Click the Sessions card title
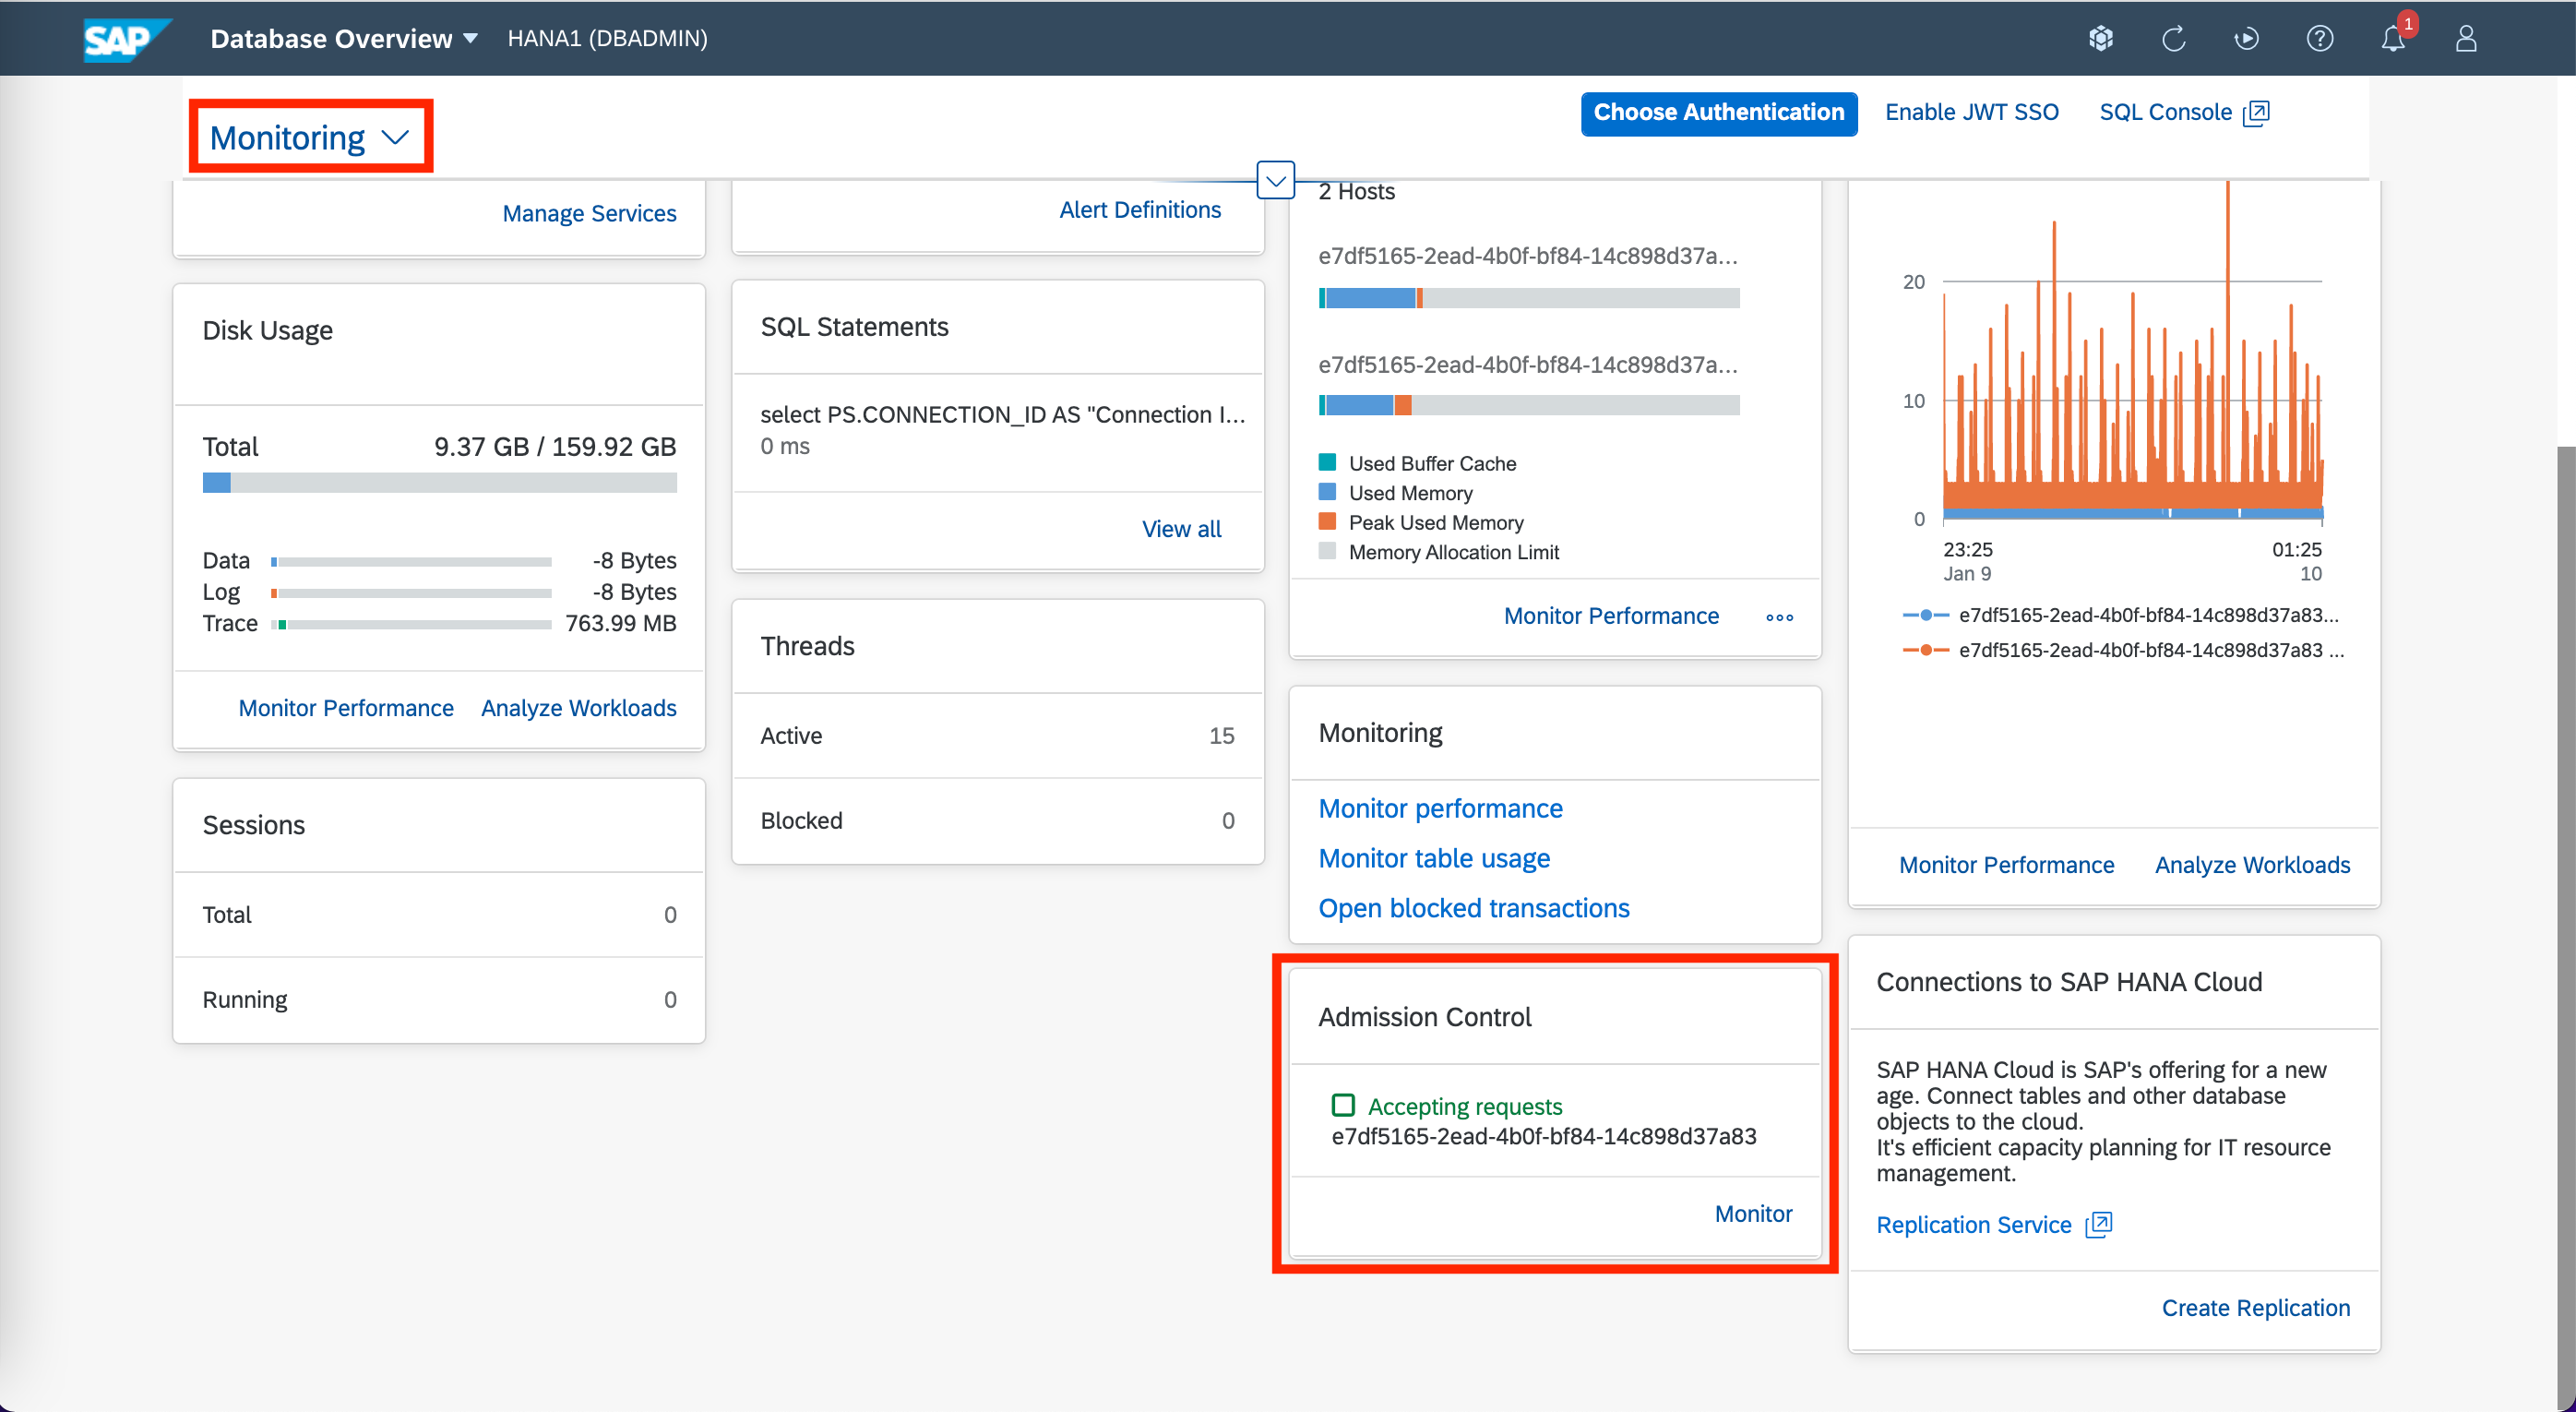This screenshot has height=1412, width=2576. [253, 825]
